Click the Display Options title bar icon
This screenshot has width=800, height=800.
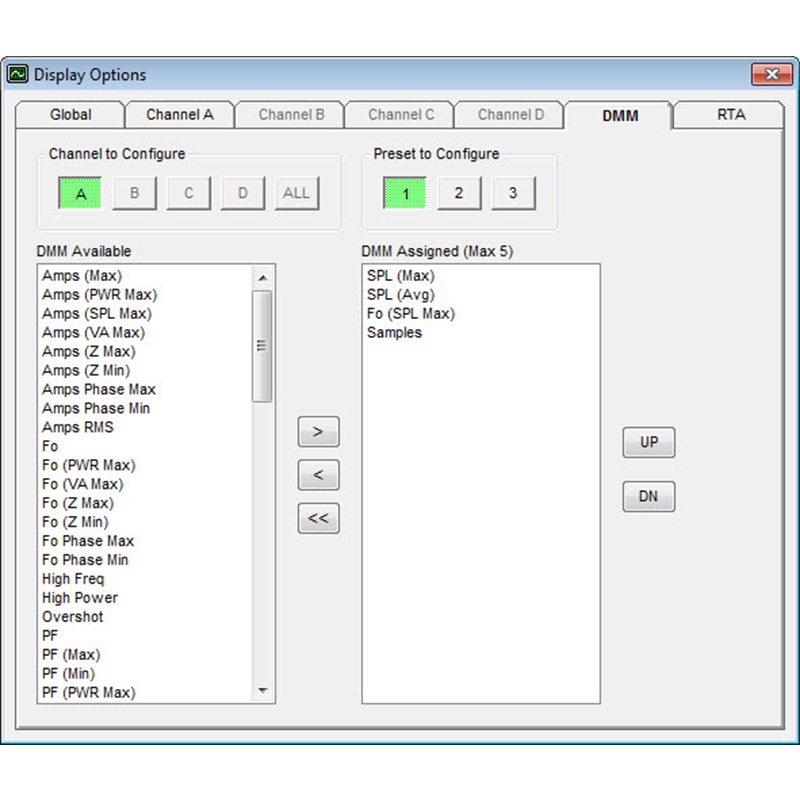point(18,75)
